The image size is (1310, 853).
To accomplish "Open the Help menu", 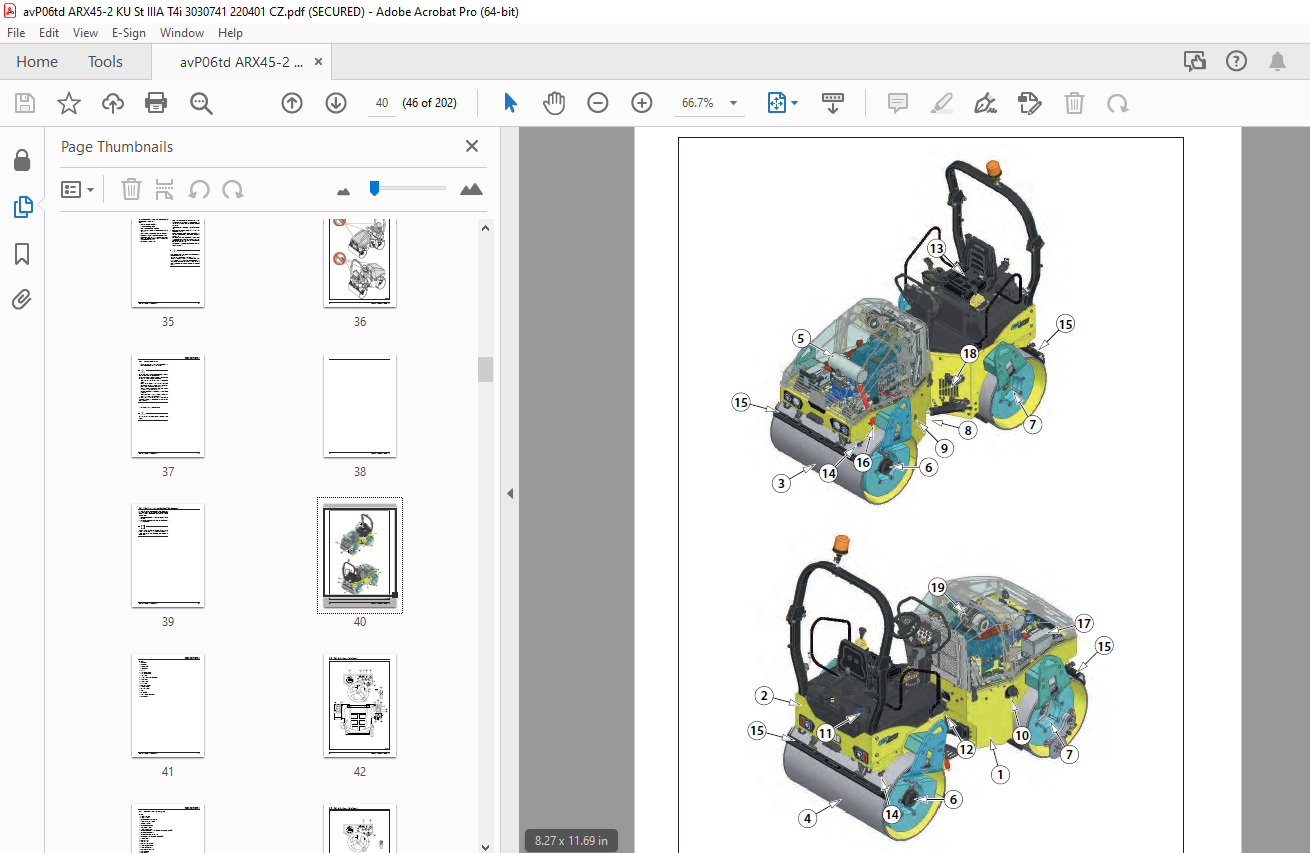I will tap(230, 32).
